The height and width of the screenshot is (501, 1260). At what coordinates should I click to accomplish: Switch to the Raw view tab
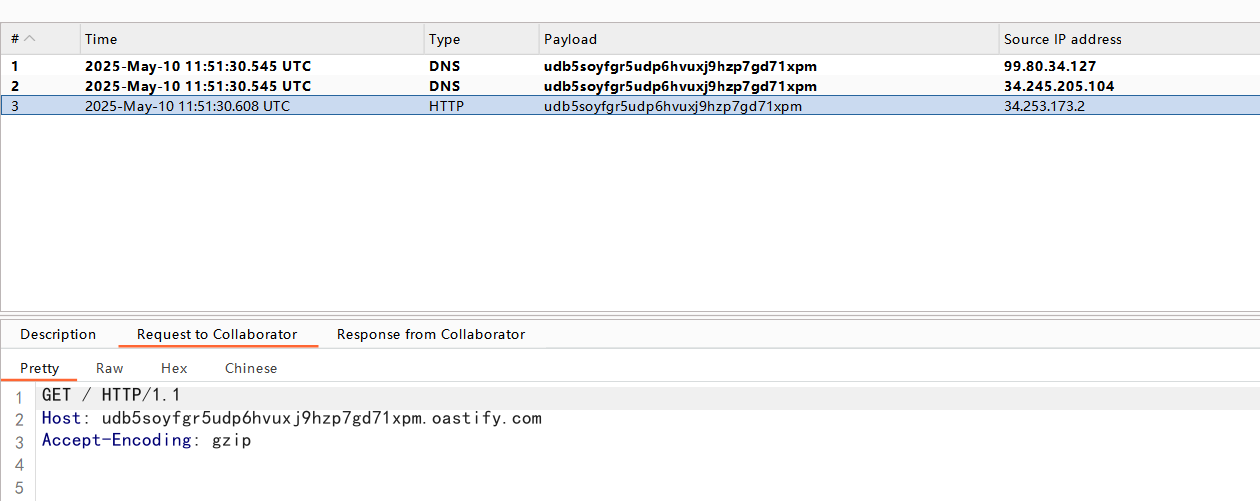coord(109,368)
